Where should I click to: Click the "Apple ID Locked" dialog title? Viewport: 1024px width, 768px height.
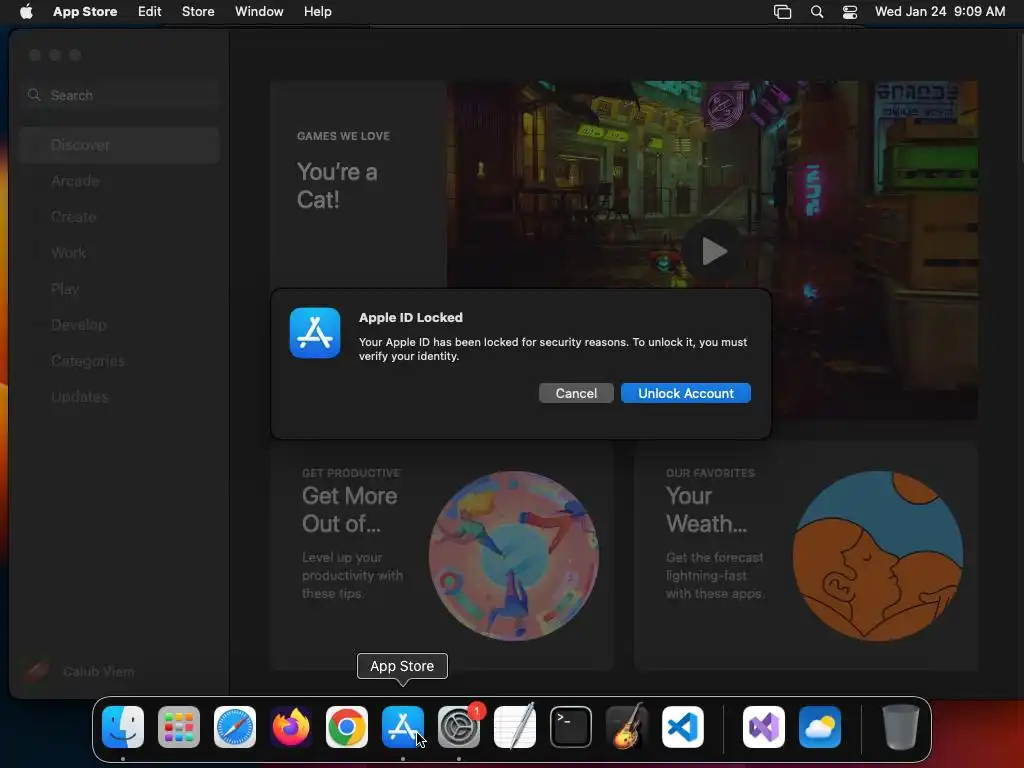click(x=411, y=317)
